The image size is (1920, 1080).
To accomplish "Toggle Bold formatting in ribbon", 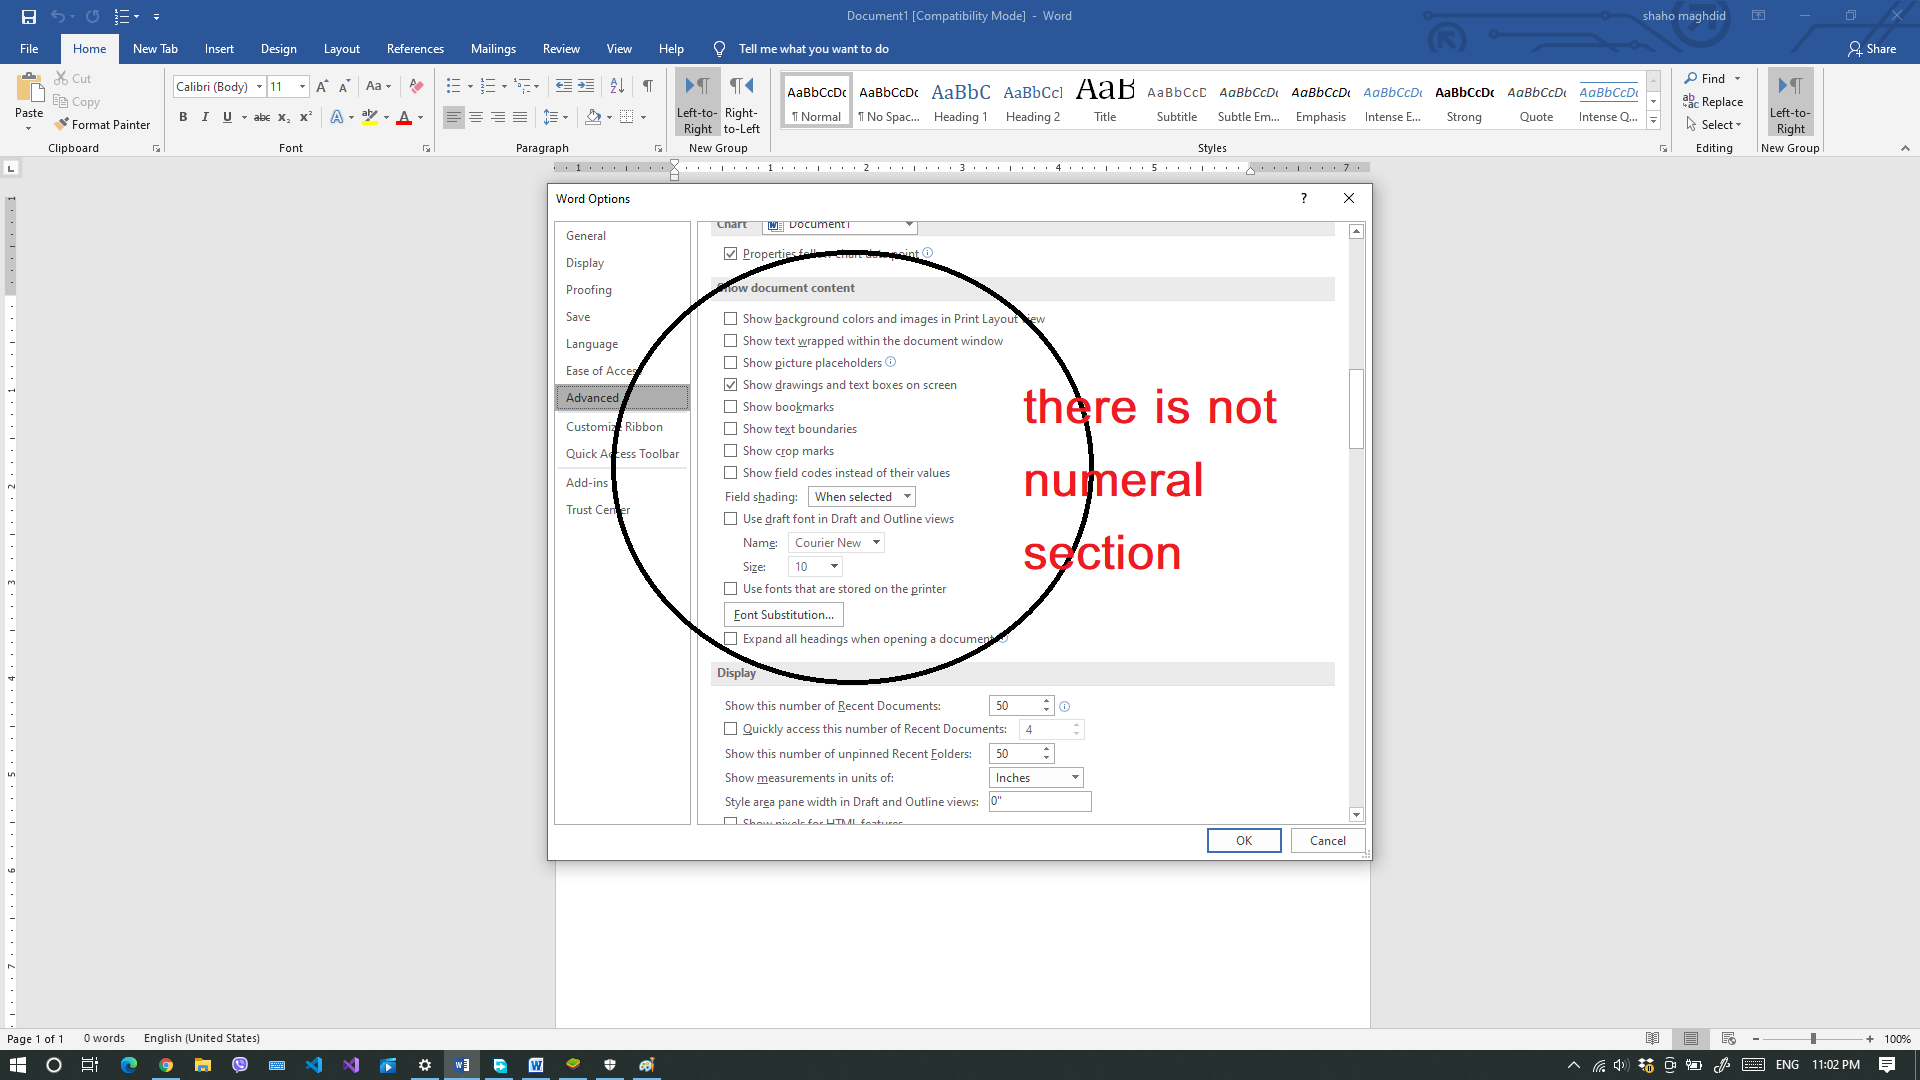I will pyautogui.click(x=183, y=117).
